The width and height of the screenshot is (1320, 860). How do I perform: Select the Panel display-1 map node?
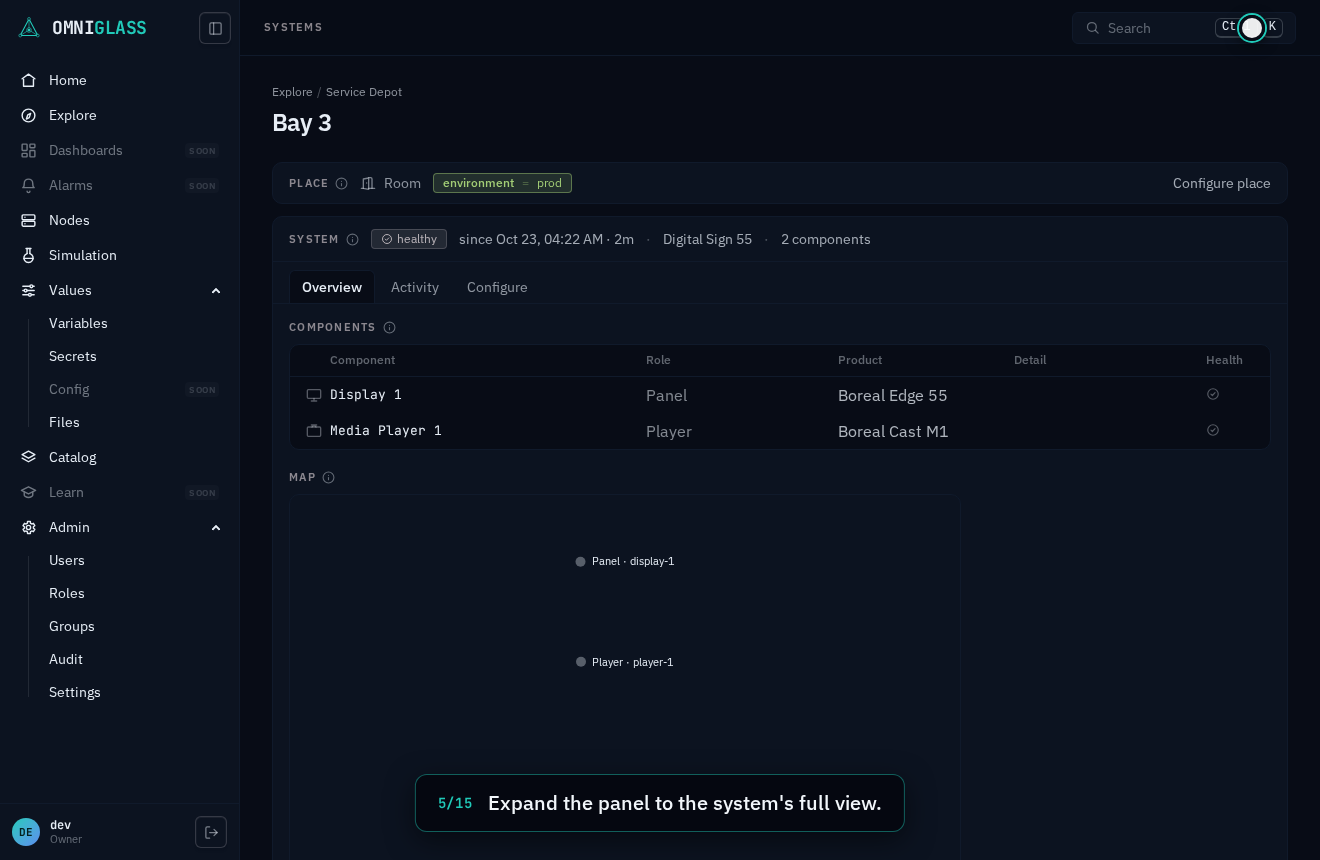[625, 561]
